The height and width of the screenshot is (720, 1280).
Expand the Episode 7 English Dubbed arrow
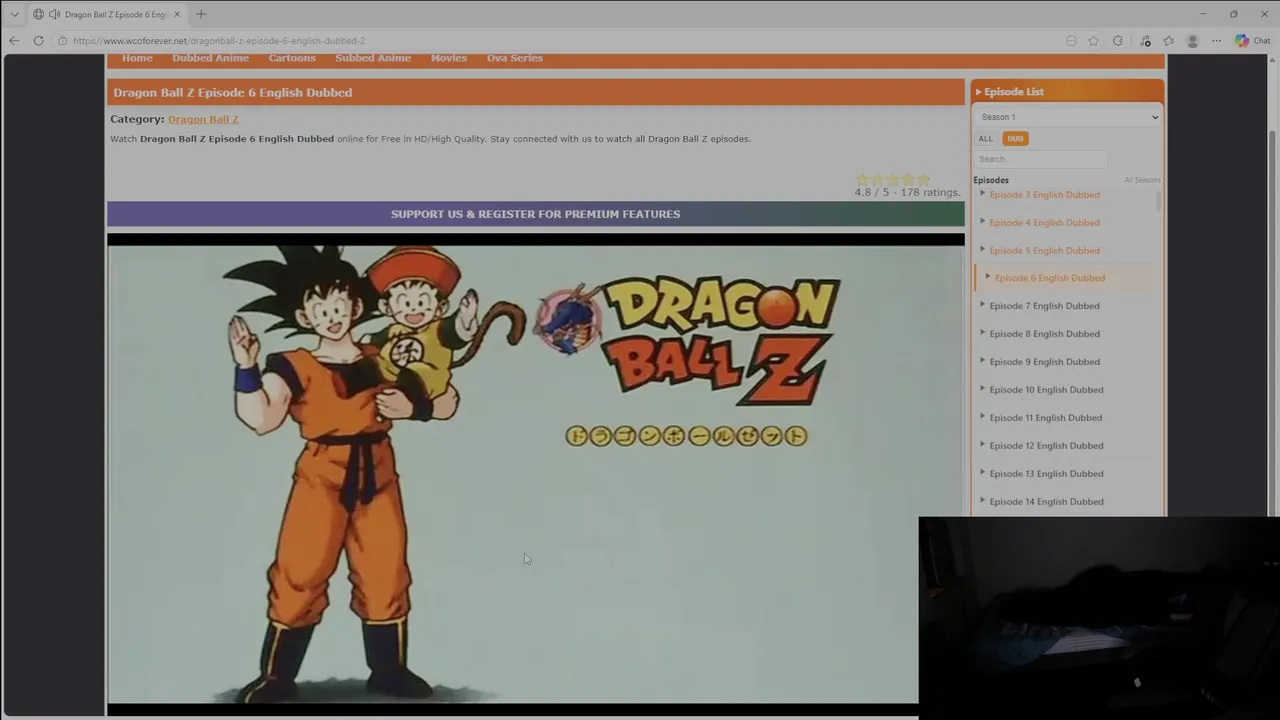coord(982,304)
